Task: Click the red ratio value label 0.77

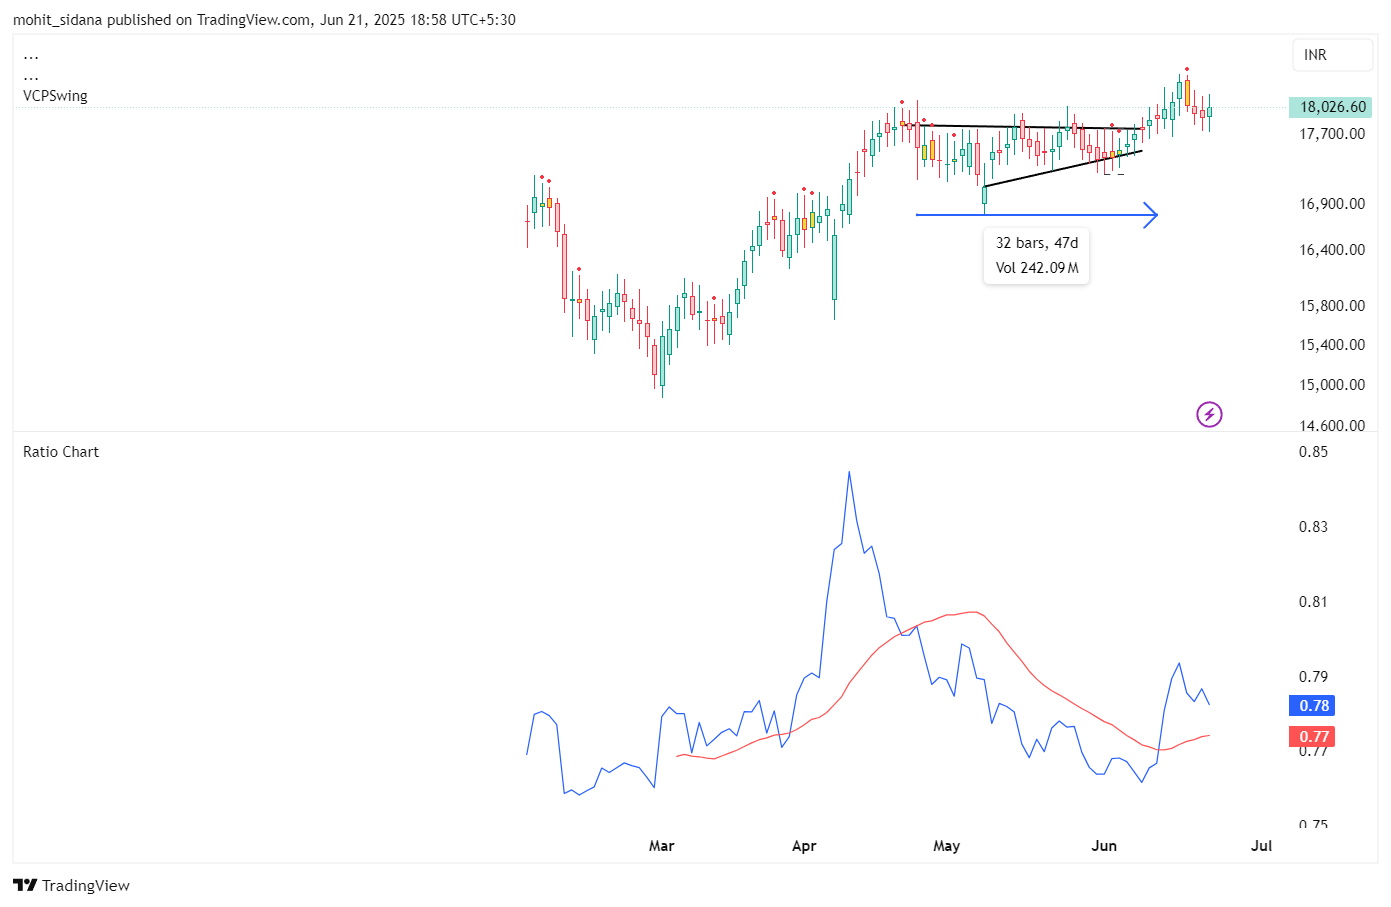Action: 1313,737
